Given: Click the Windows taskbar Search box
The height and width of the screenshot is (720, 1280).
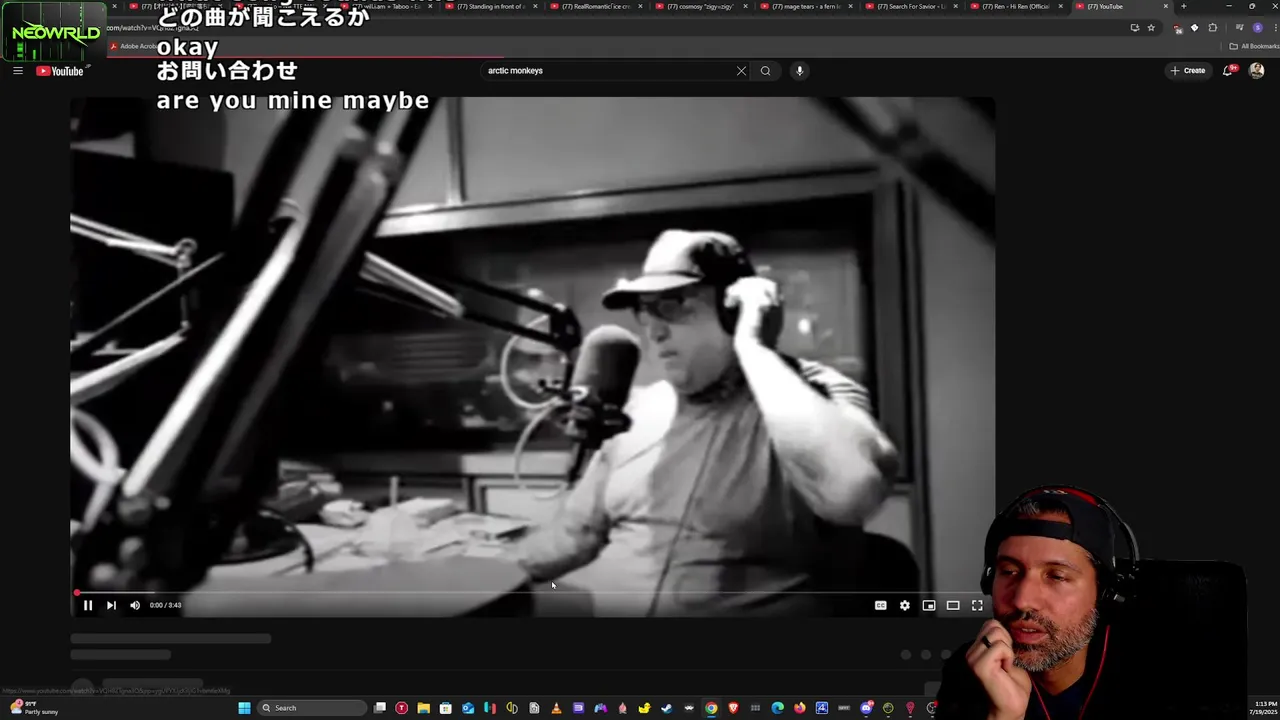Looking at the screenshot, I should (x=312, y=708).
